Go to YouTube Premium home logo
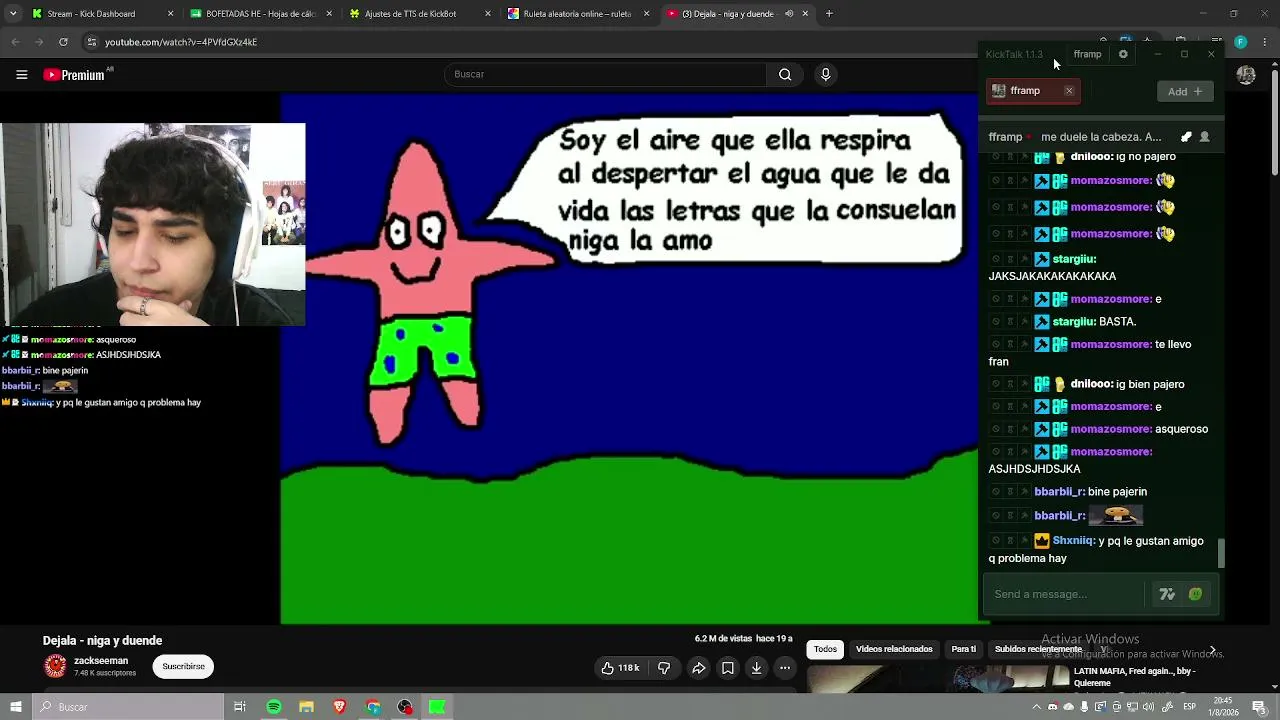This screenshot has height=720, width=1280. pos(74,75)
